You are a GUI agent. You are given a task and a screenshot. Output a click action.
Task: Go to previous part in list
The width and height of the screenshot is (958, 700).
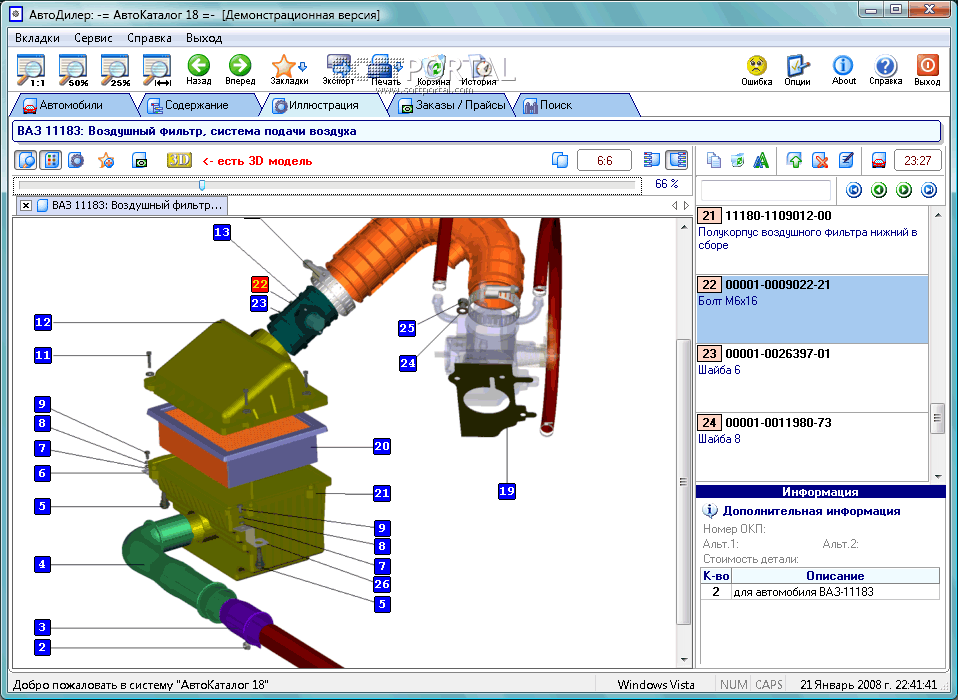879,190
